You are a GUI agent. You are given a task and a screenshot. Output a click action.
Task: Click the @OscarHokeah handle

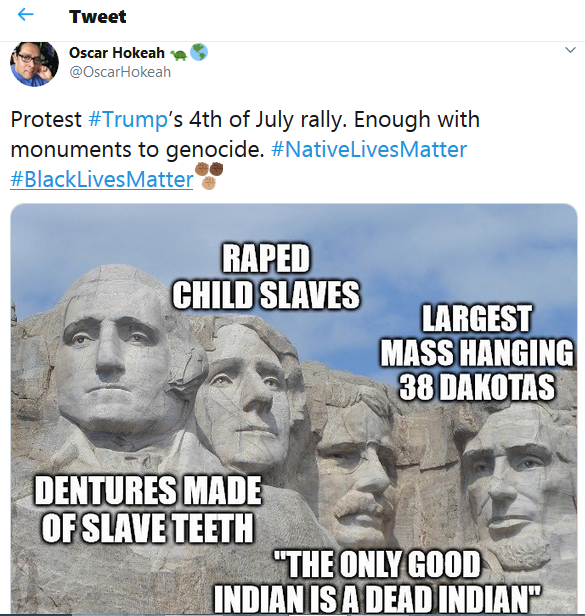tap(120, 72)
